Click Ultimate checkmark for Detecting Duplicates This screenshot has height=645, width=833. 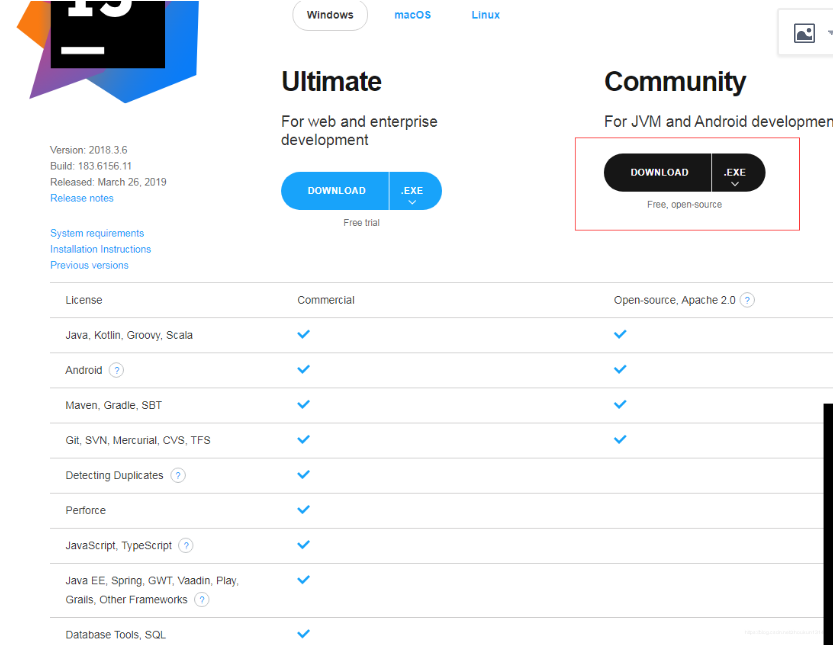click(x=303, y=474)
